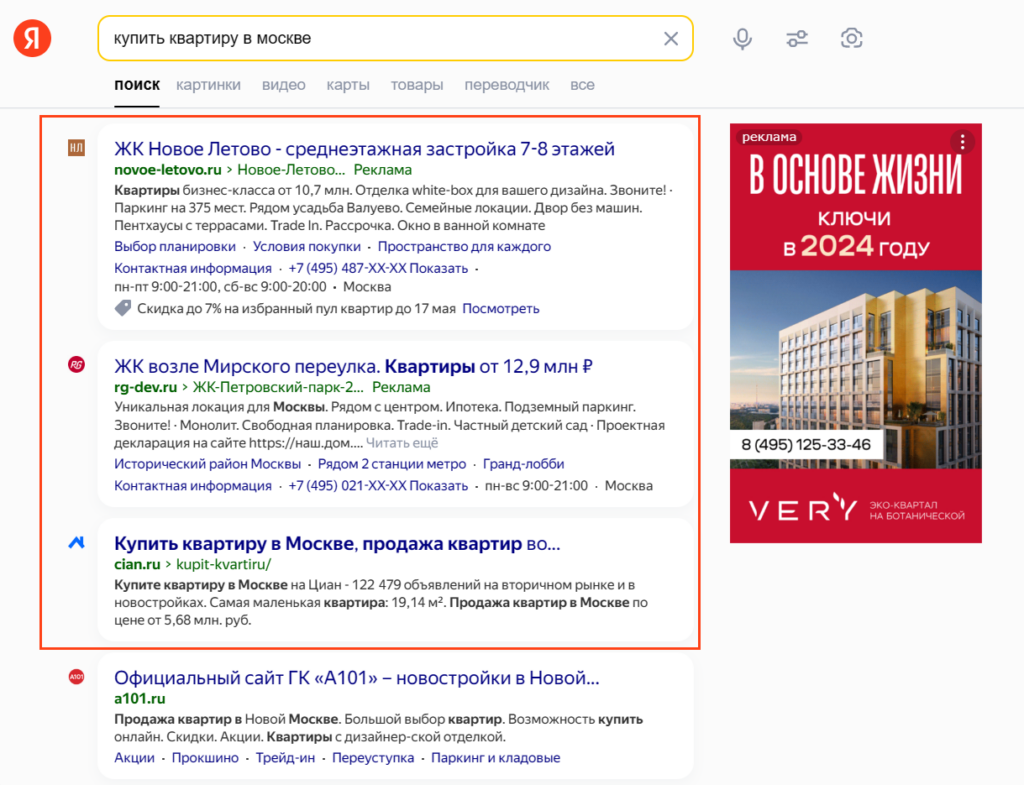The height and width of the screenshot is (785, 1024).
Task: Open search settings sliders icon
Action: [797, 39]
